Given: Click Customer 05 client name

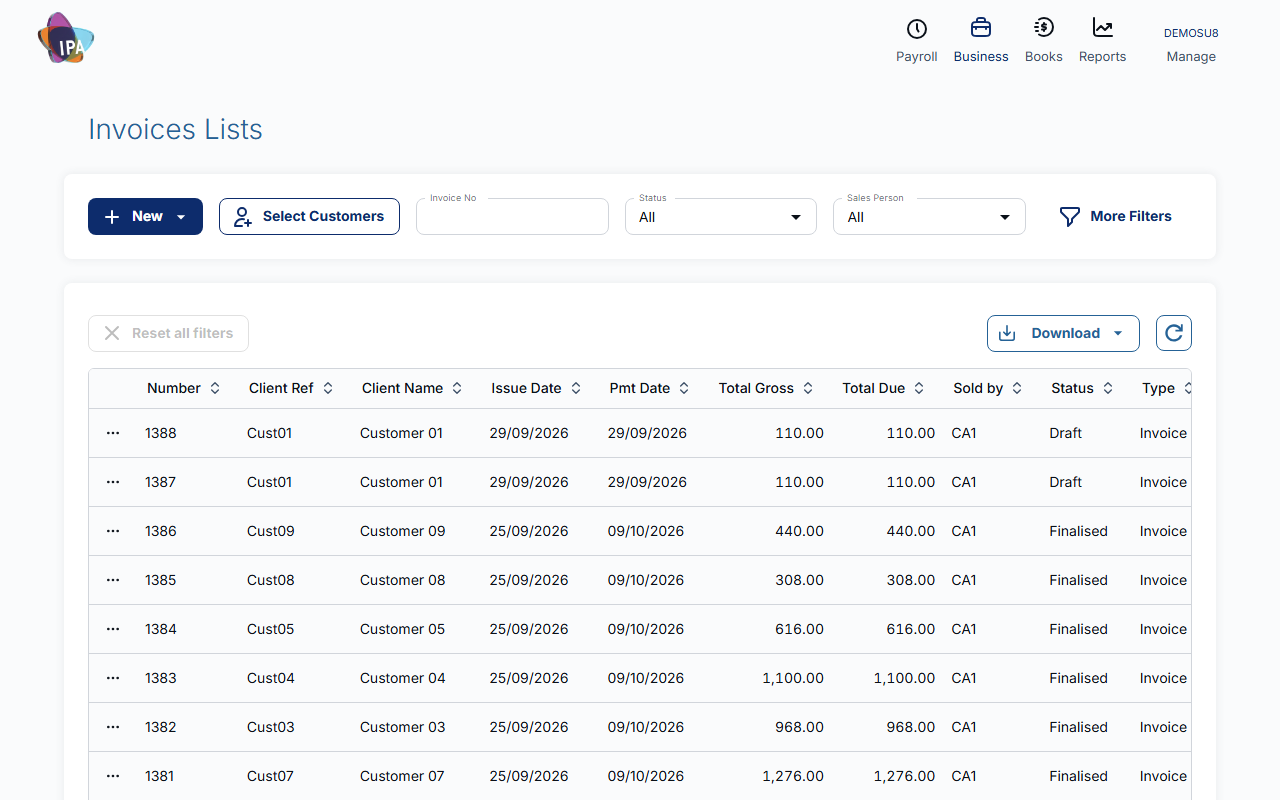Looking at the screenshot, I should (x=402, y=629).
